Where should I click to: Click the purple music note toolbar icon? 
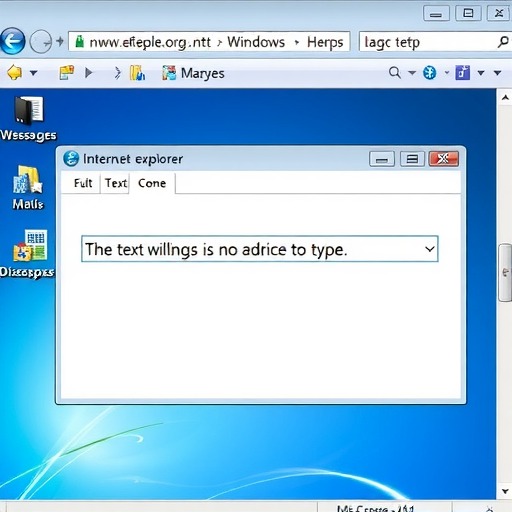[x=463, y=73]
